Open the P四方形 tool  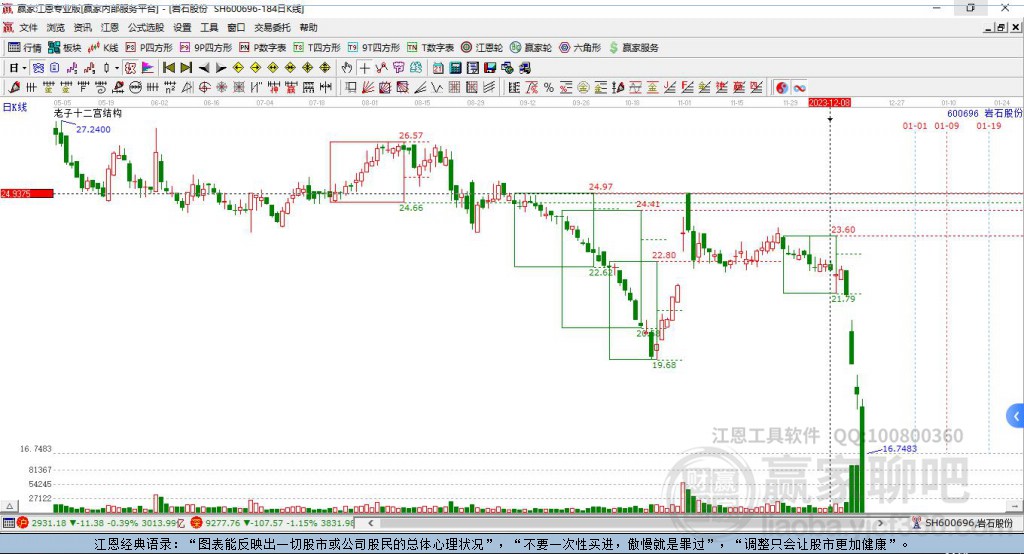point(149,48)
